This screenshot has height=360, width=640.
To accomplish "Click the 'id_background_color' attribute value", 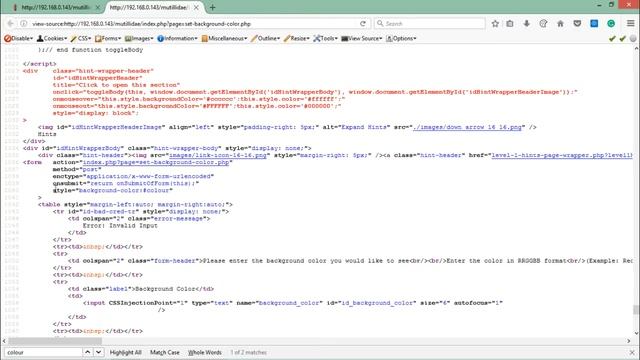I will point(376,303).
